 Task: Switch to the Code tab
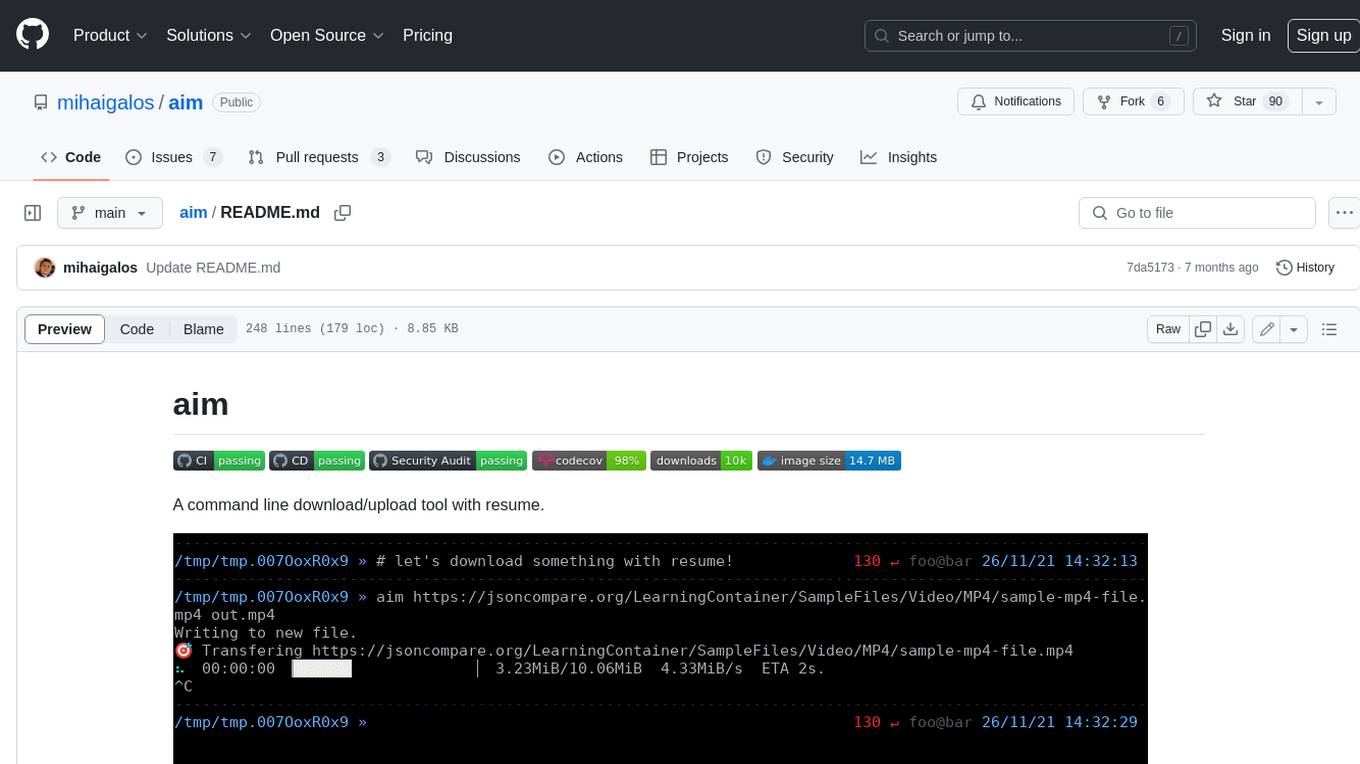(x=71, y=157)
